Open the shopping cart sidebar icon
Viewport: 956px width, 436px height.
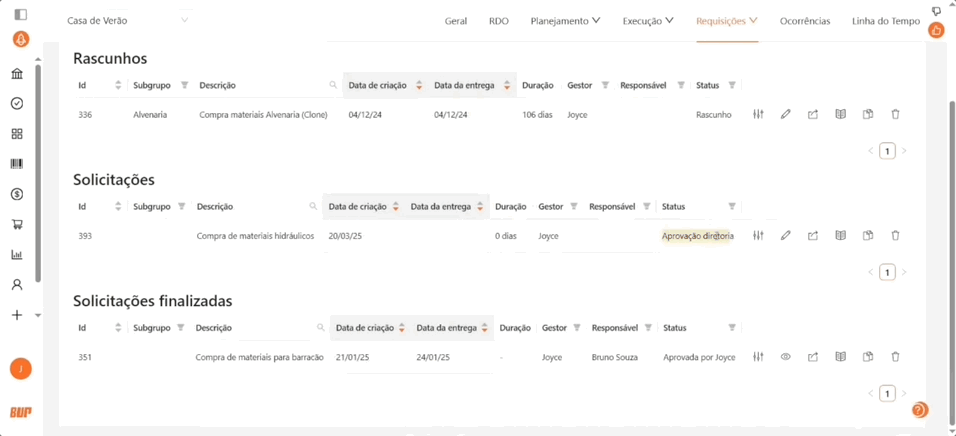coord(17,224)
